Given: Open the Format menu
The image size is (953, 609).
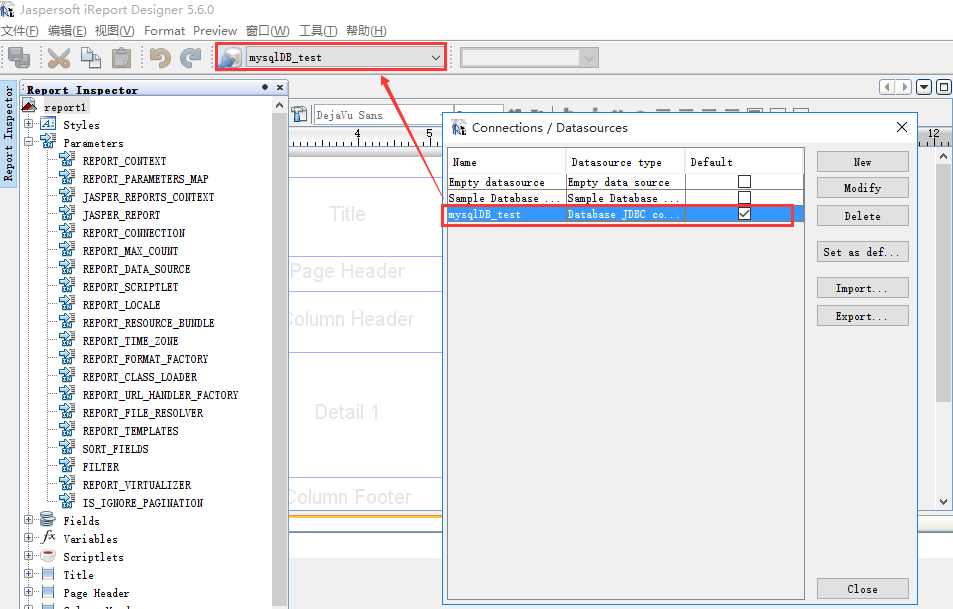Looking at the screenshot, I should tap(164, 31).
